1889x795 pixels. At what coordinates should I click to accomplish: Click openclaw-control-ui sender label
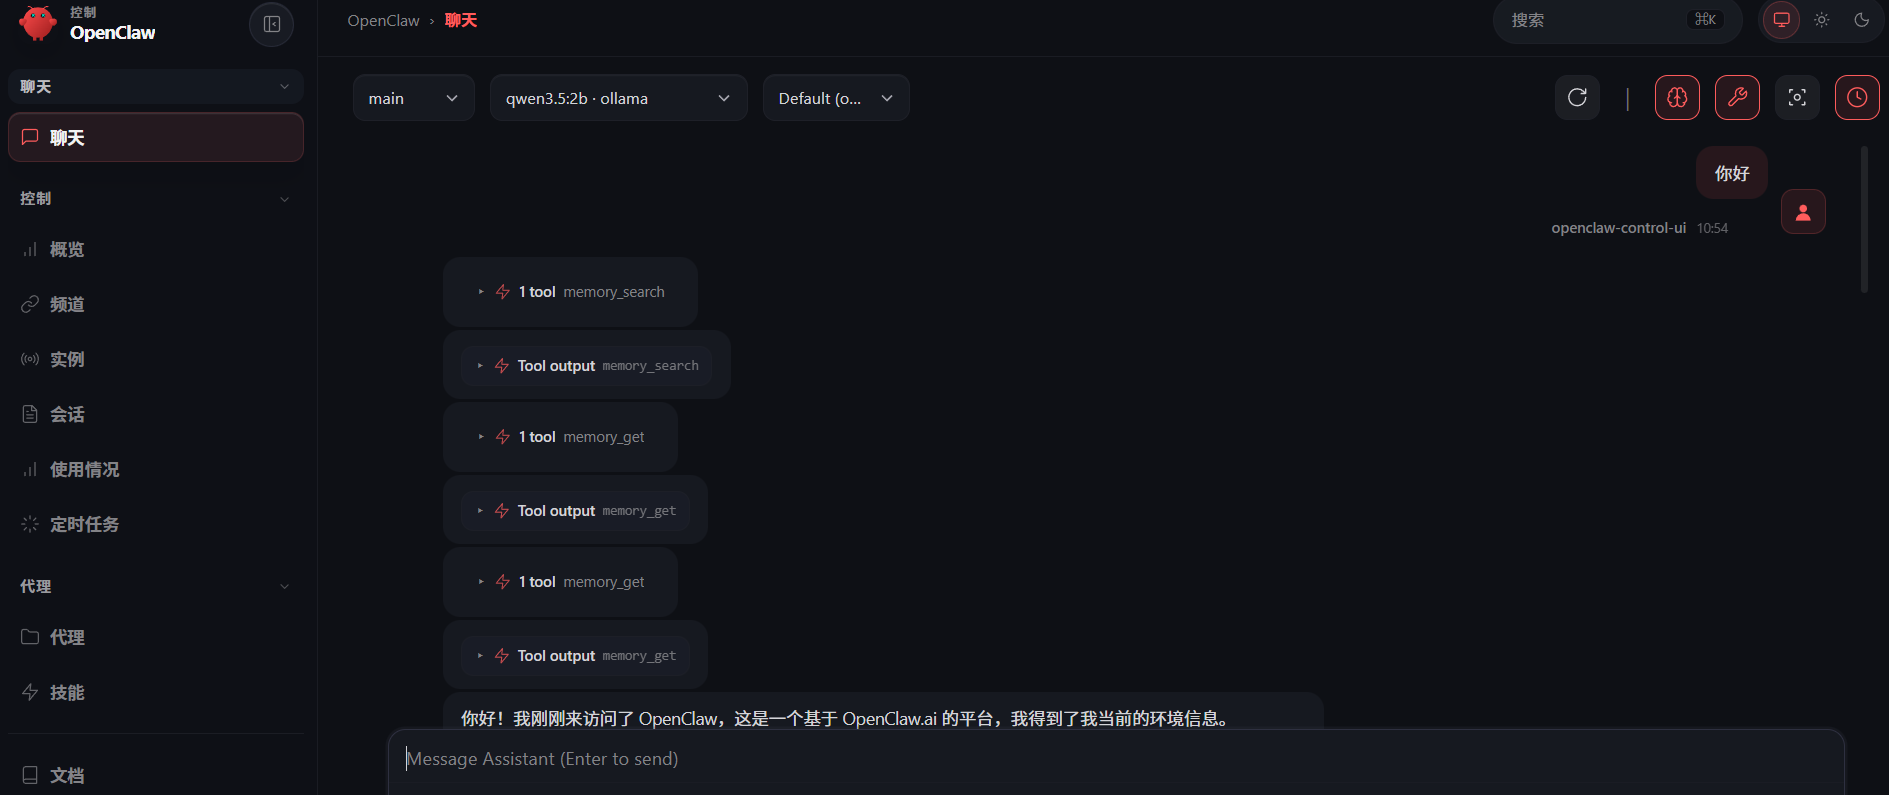(x=1618, y=228)
